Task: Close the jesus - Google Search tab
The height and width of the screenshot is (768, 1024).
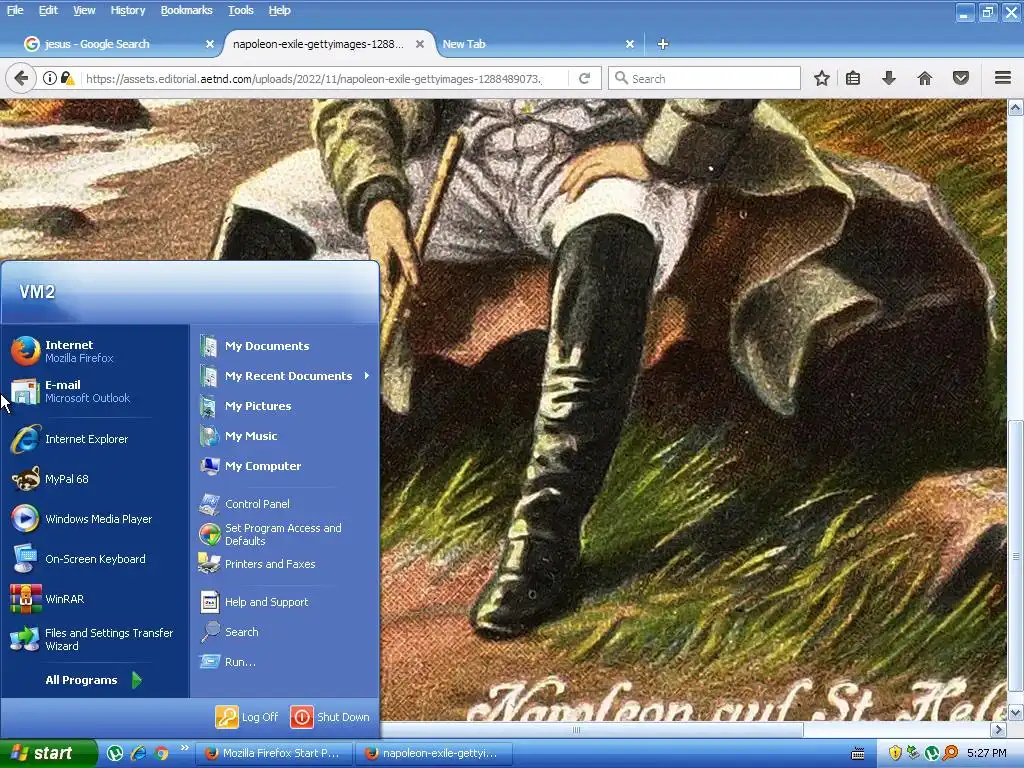Action: [x=210, y=44]
